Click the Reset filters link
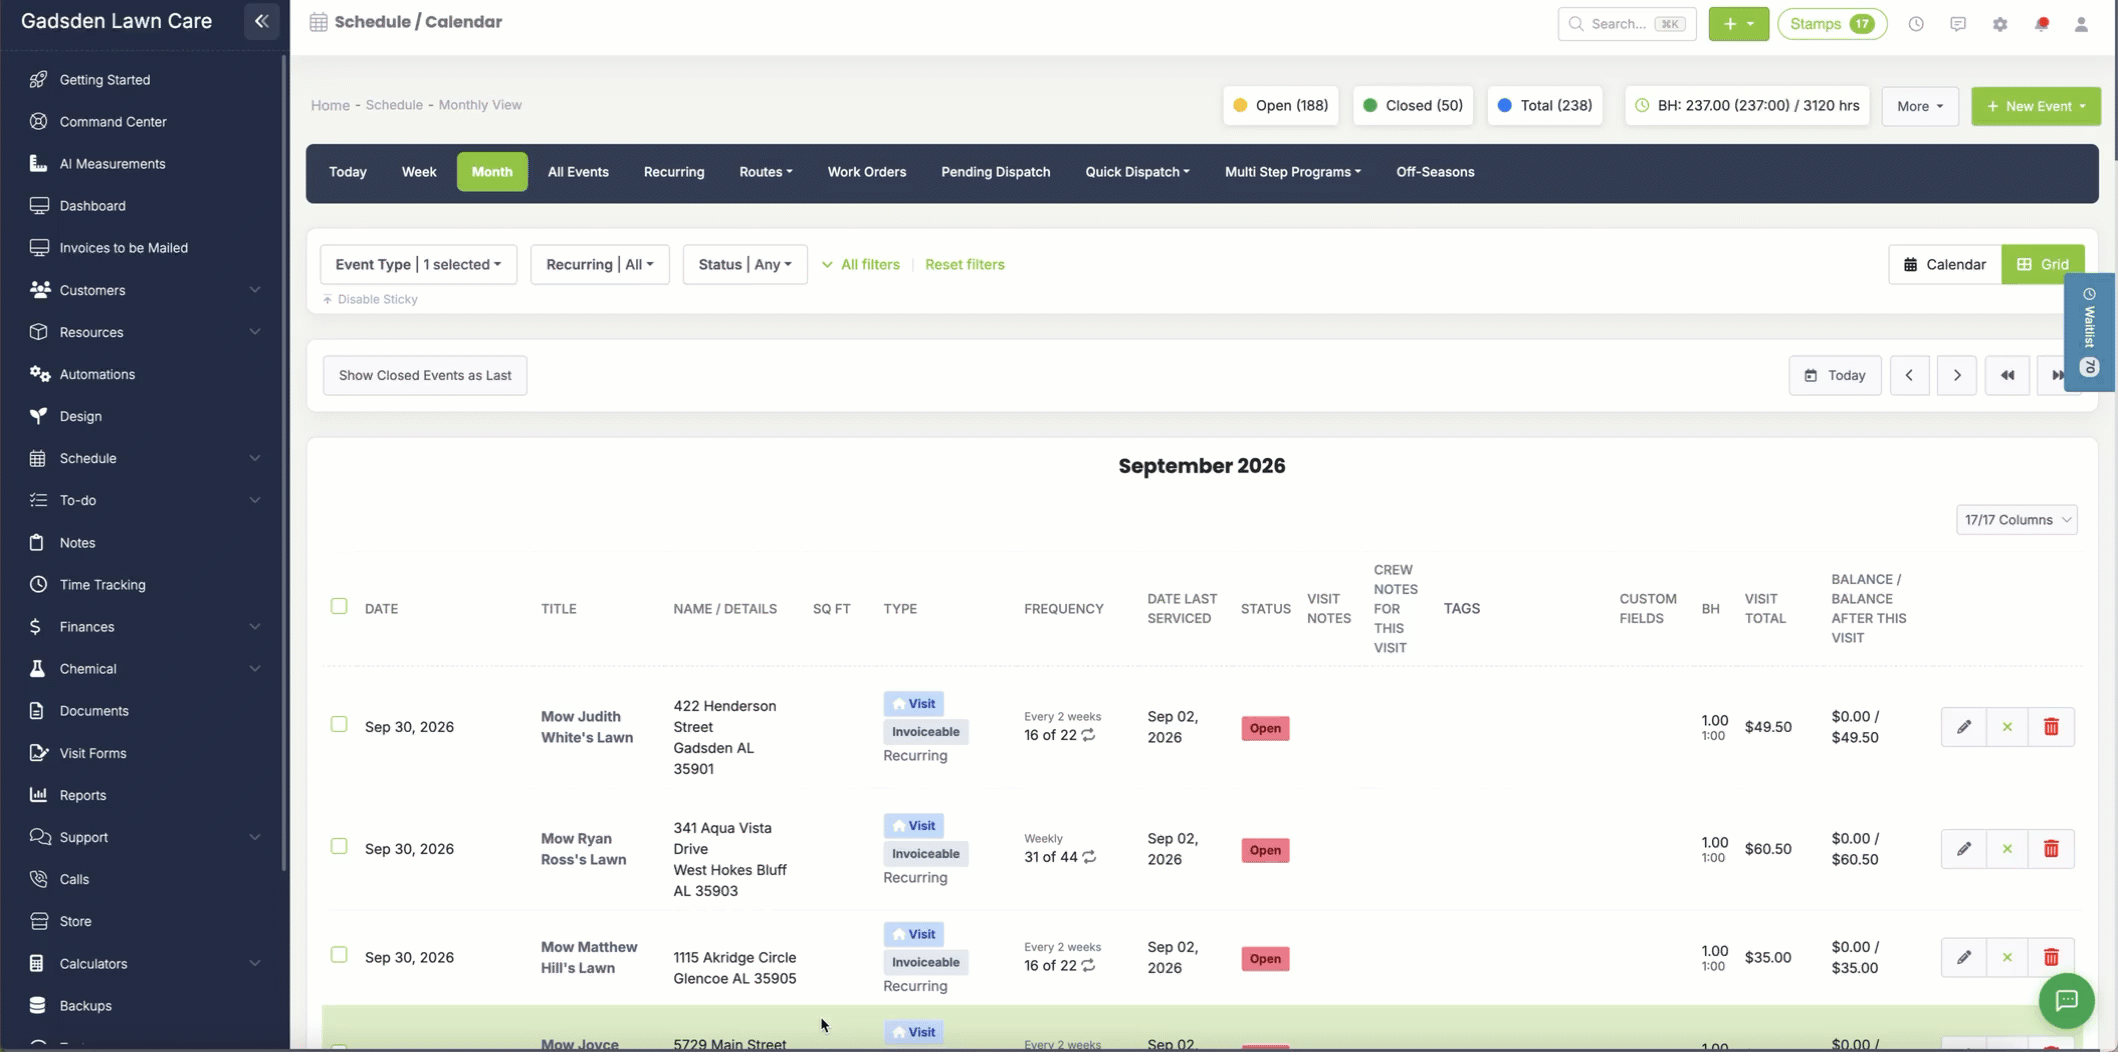The width and height of the screenshot is (2118, 1052). (964, 265)
